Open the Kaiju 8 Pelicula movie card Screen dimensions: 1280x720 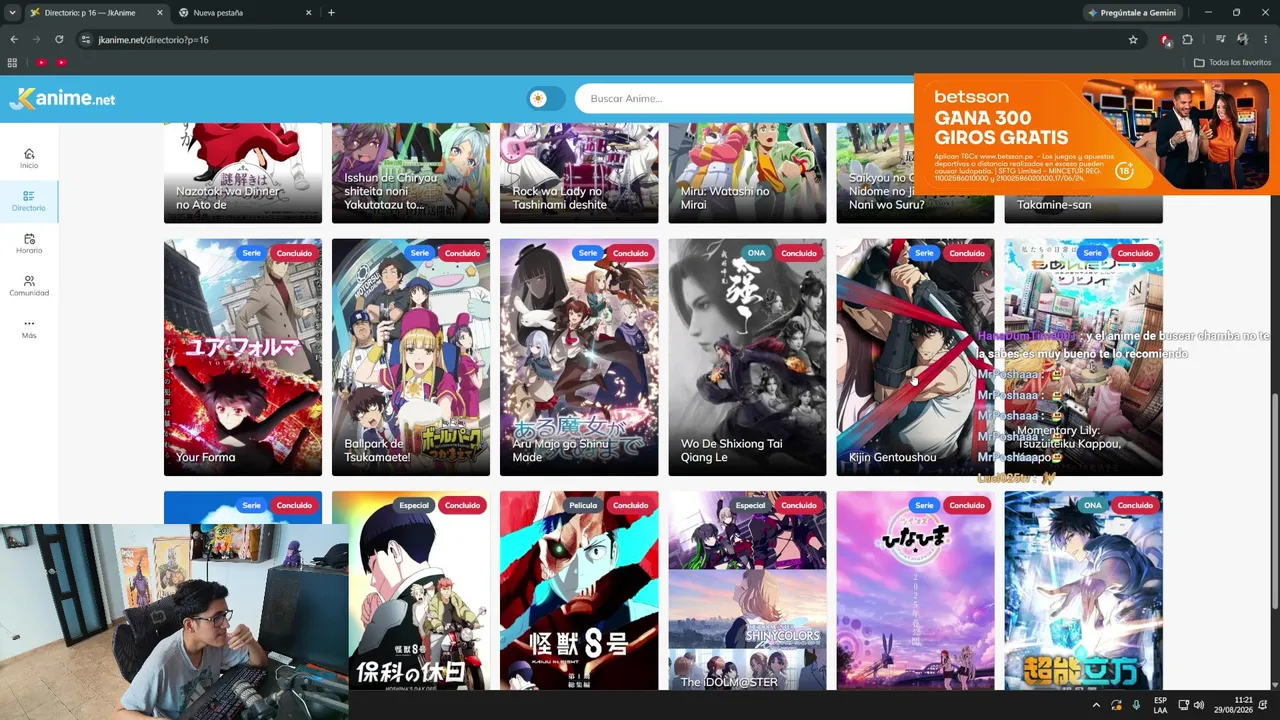point(579,590)
